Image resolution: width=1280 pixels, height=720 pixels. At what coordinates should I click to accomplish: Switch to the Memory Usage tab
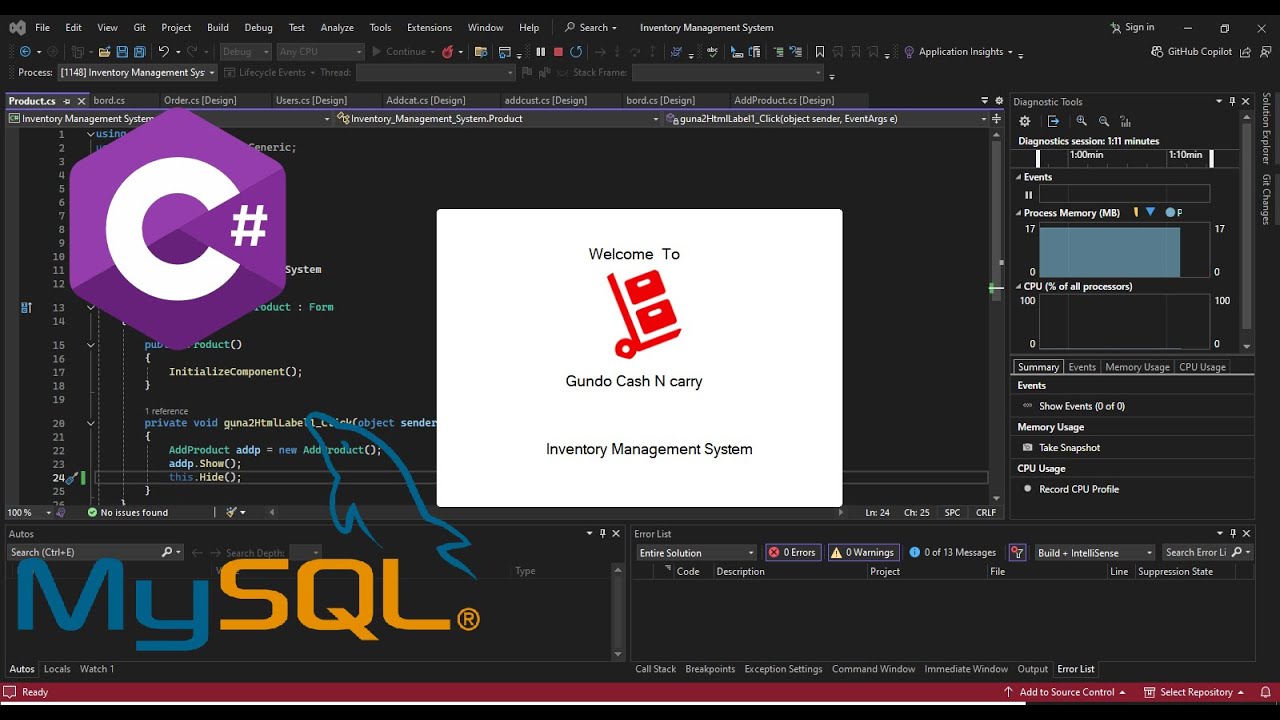pyautogui.click(x=1137, y=367)
